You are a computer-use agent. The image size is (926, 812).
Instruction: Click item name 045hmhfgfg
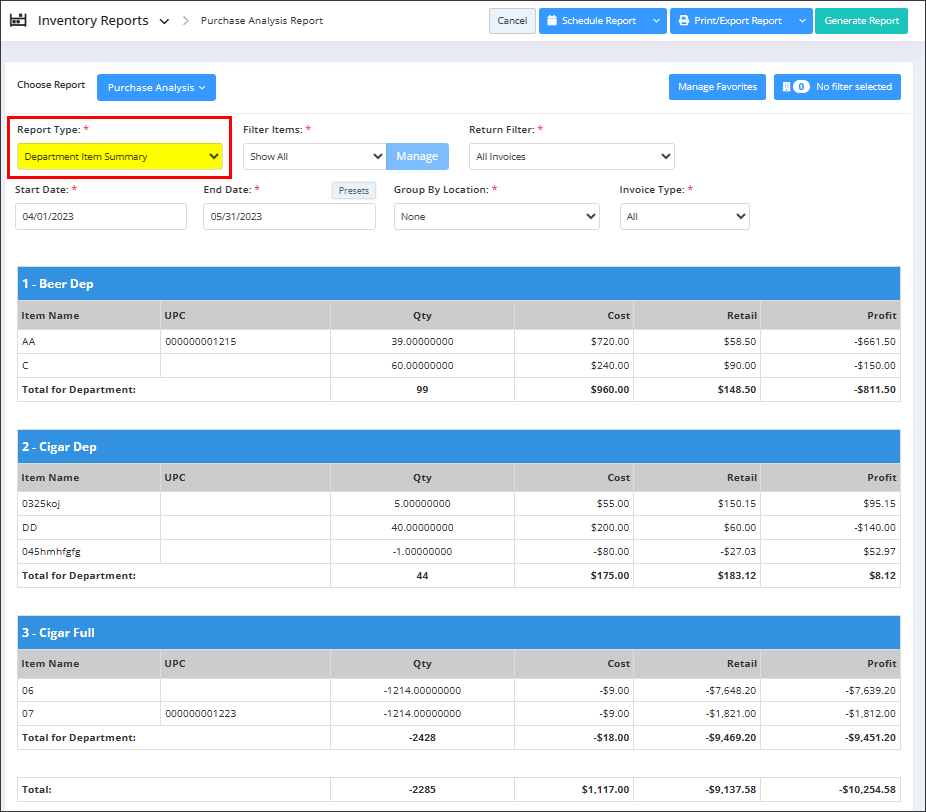[x=51, y=552]
